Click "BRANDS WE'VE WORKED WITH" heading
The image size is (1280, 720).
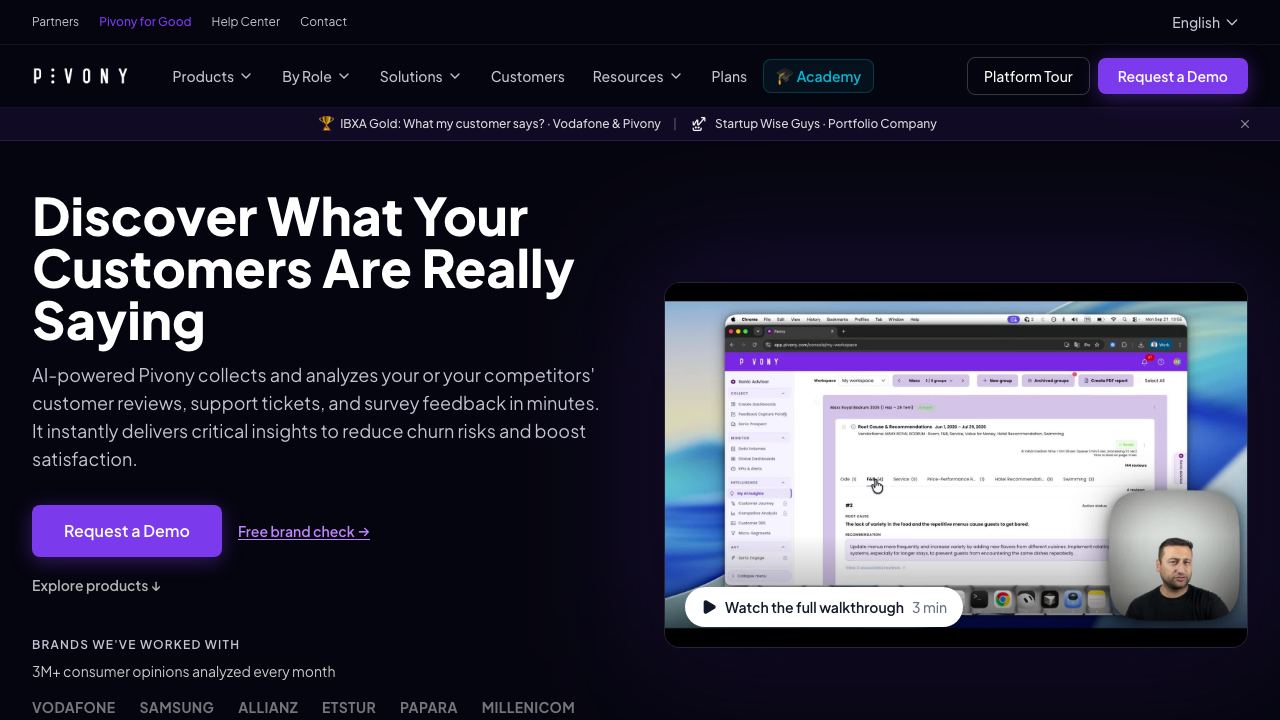[x=136, y=644]
